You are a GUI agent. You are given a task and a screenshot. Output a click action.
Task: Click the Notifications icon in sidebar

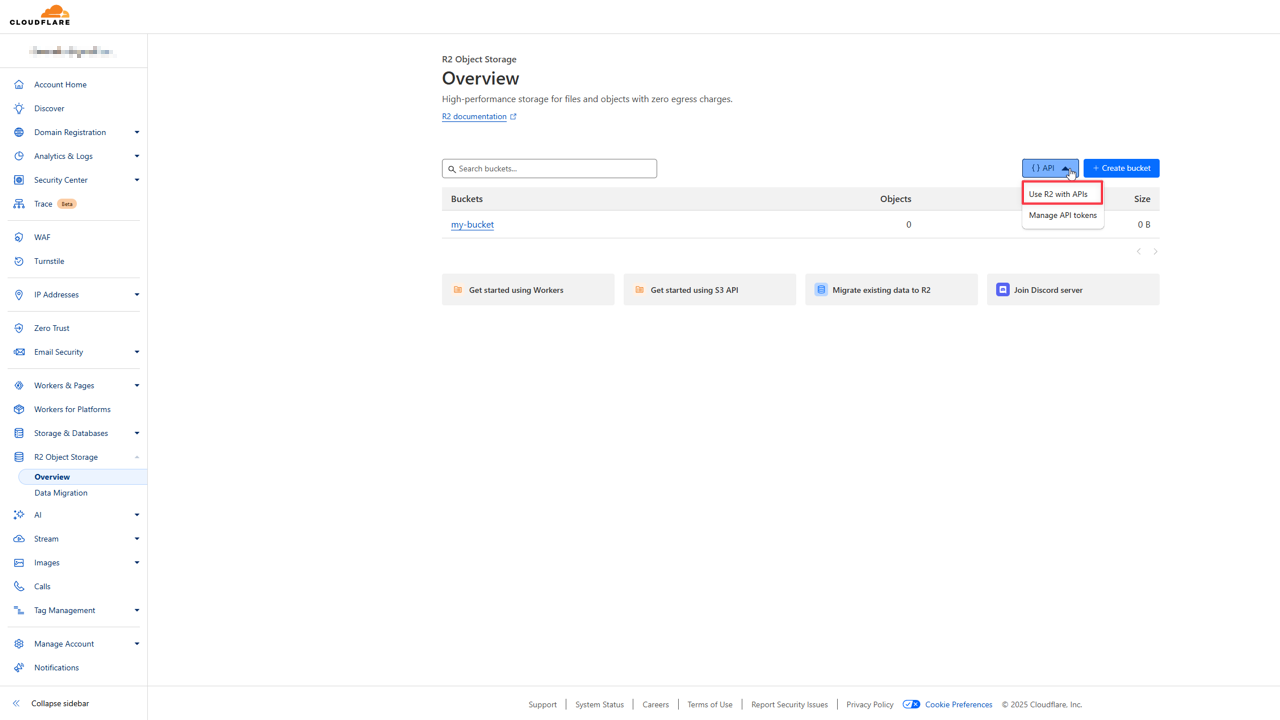pos(19,668)
